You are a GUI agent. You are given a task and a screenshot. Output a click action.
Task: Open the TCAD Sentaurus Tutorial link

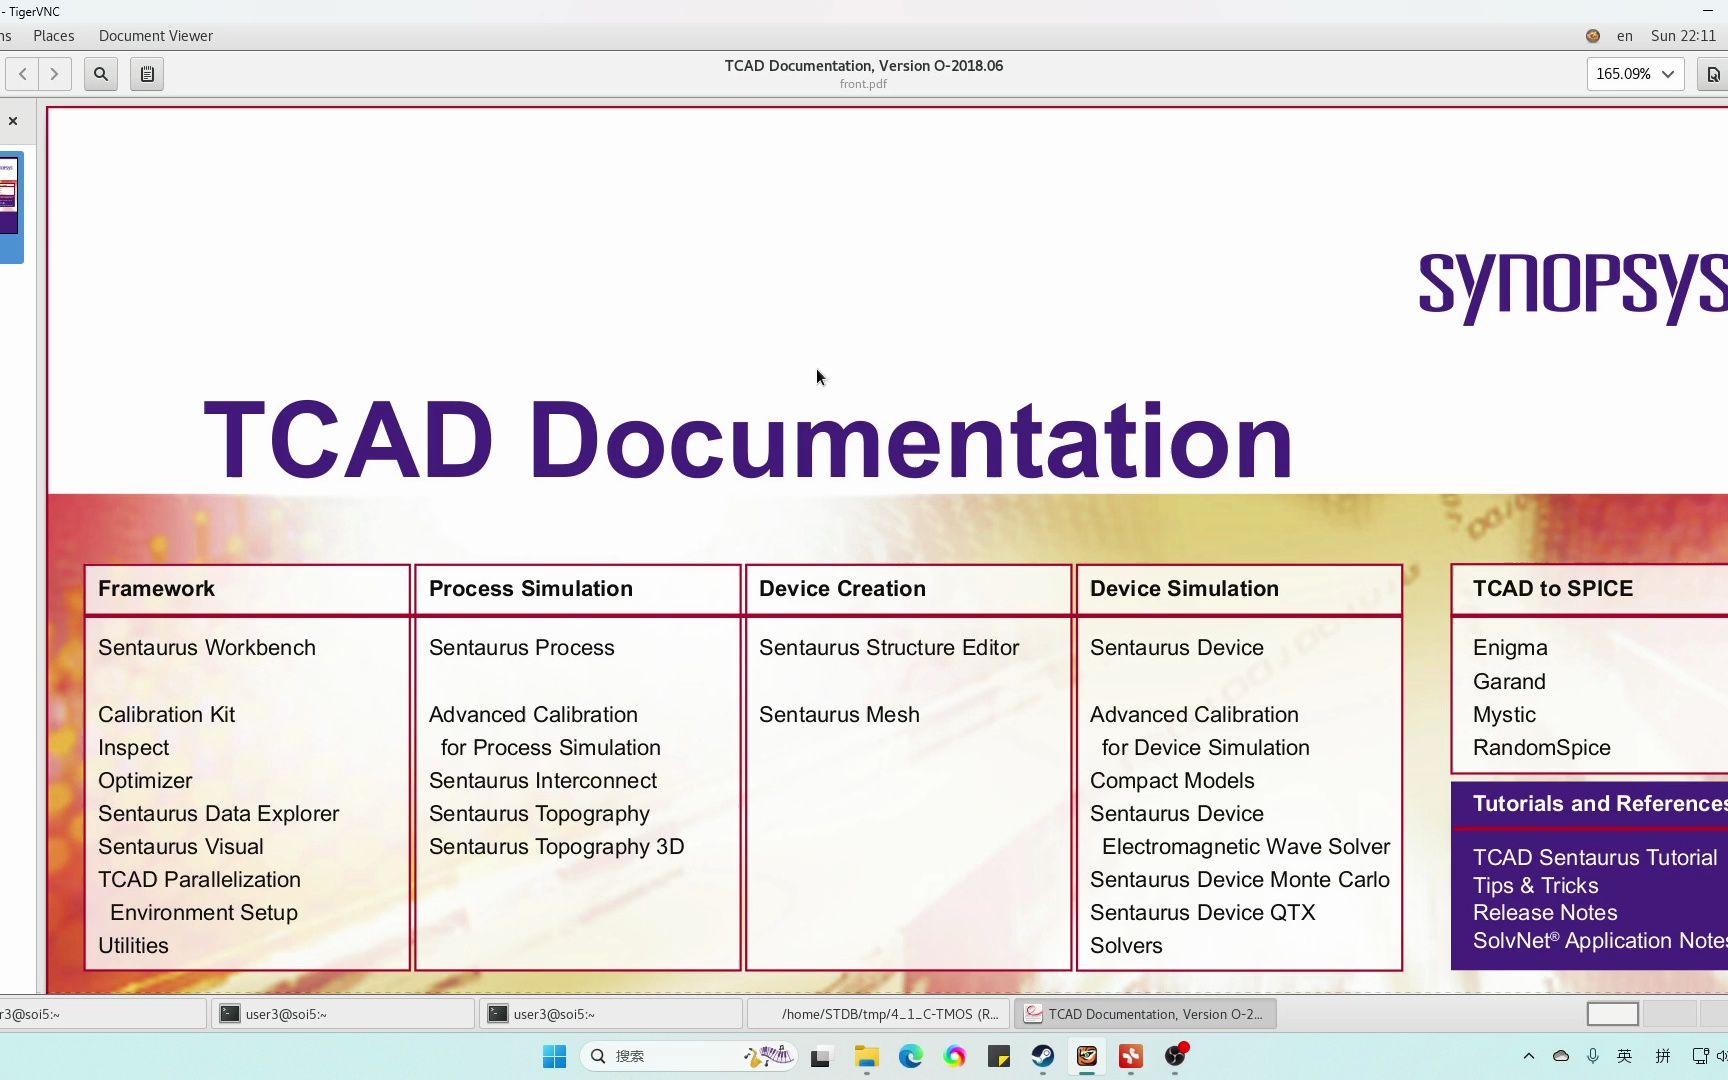coord(1595,858)
